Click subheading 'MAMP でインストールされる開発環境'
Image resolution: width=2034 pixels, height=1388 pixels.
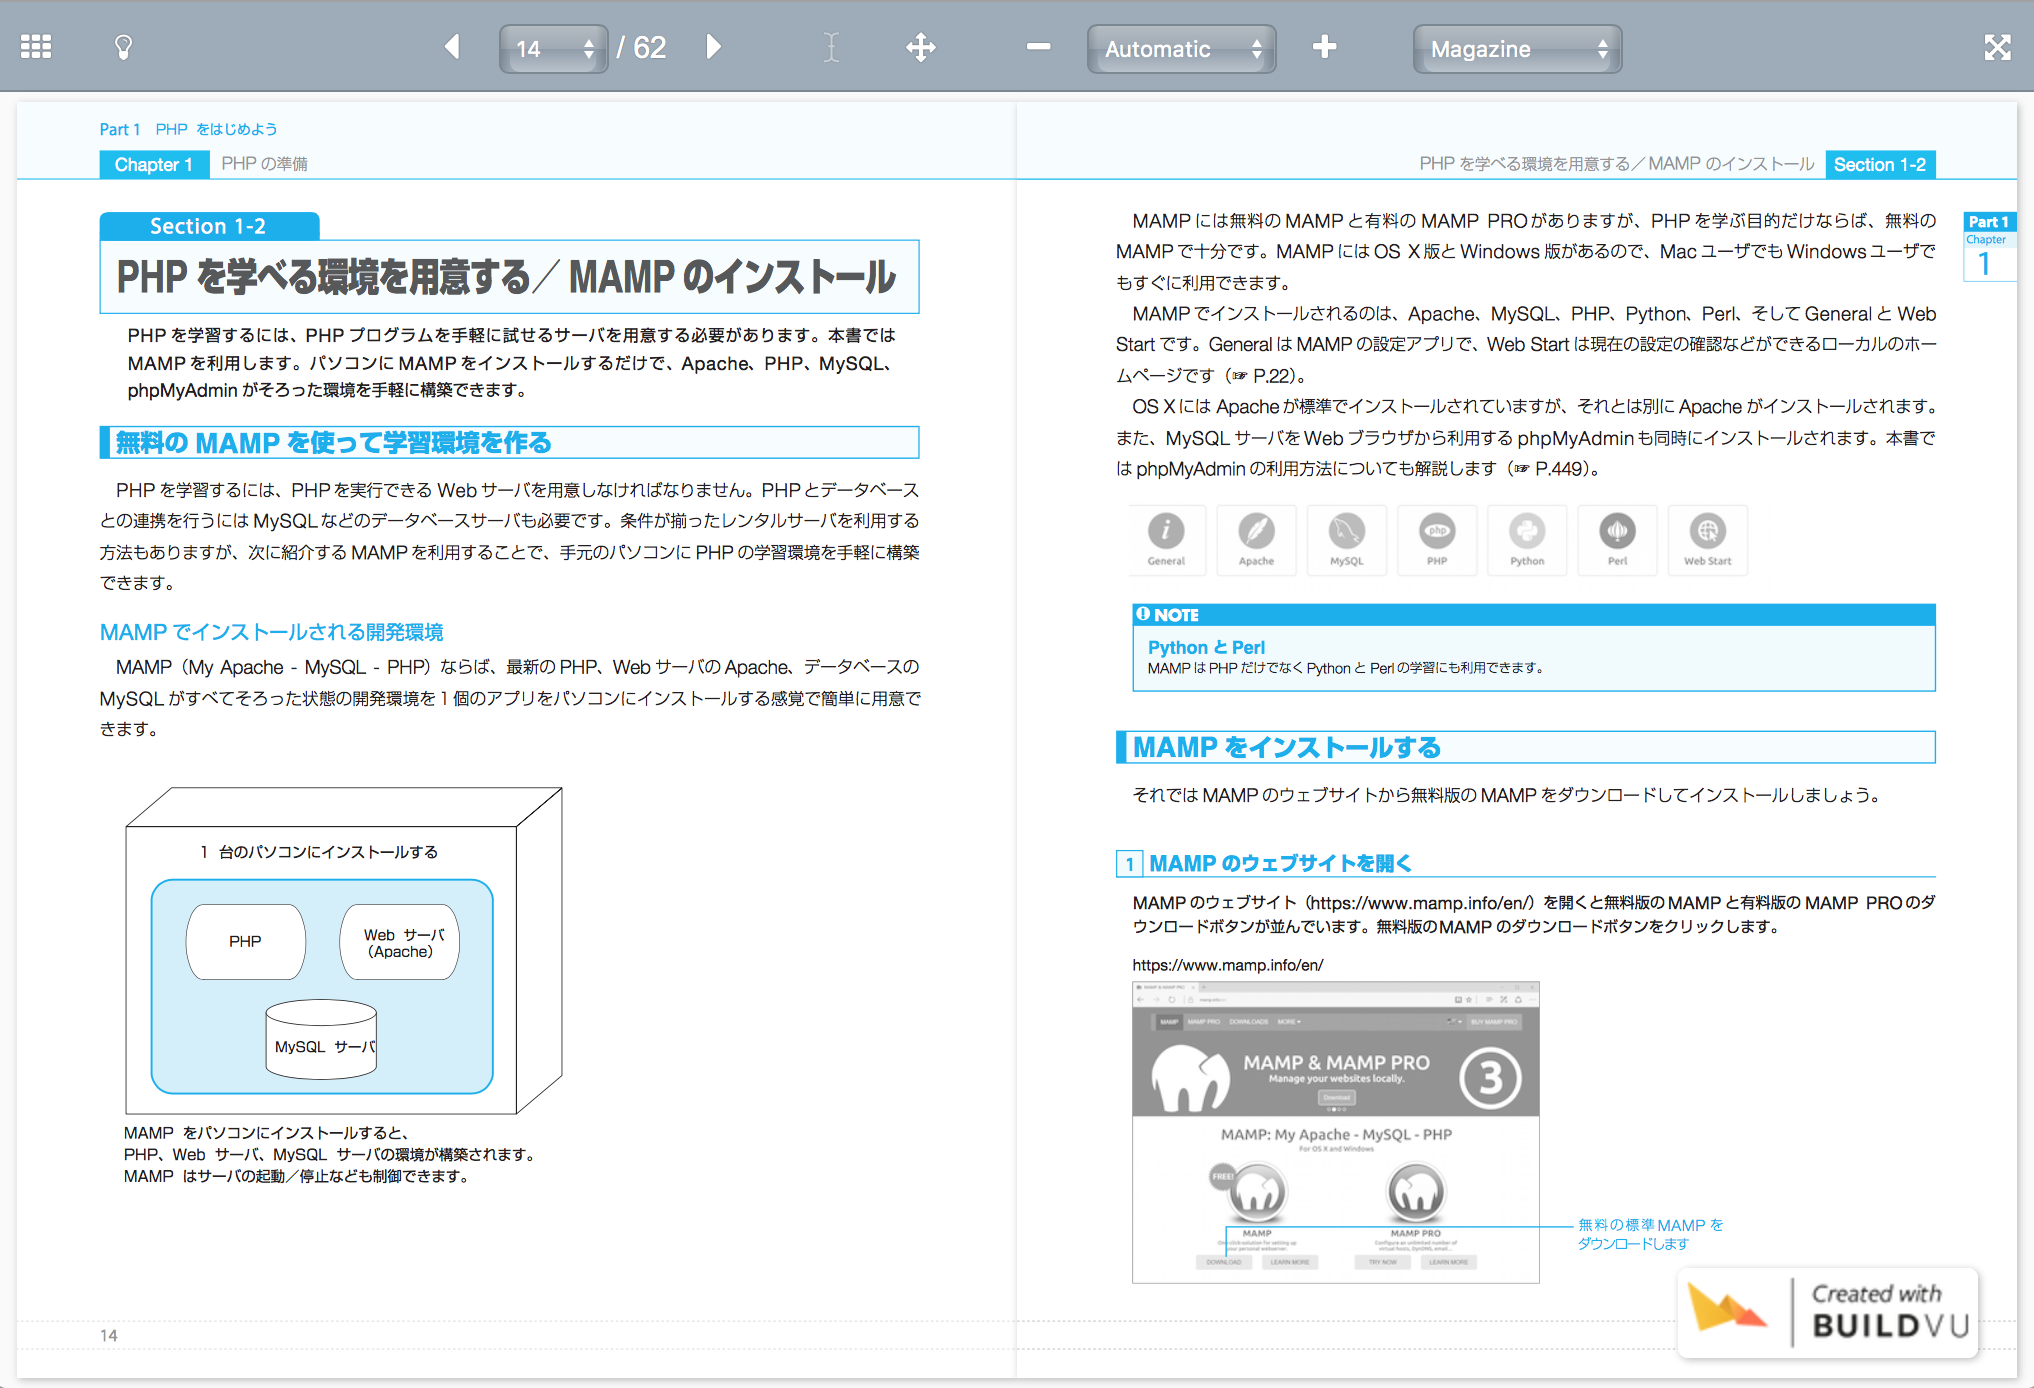271,632
